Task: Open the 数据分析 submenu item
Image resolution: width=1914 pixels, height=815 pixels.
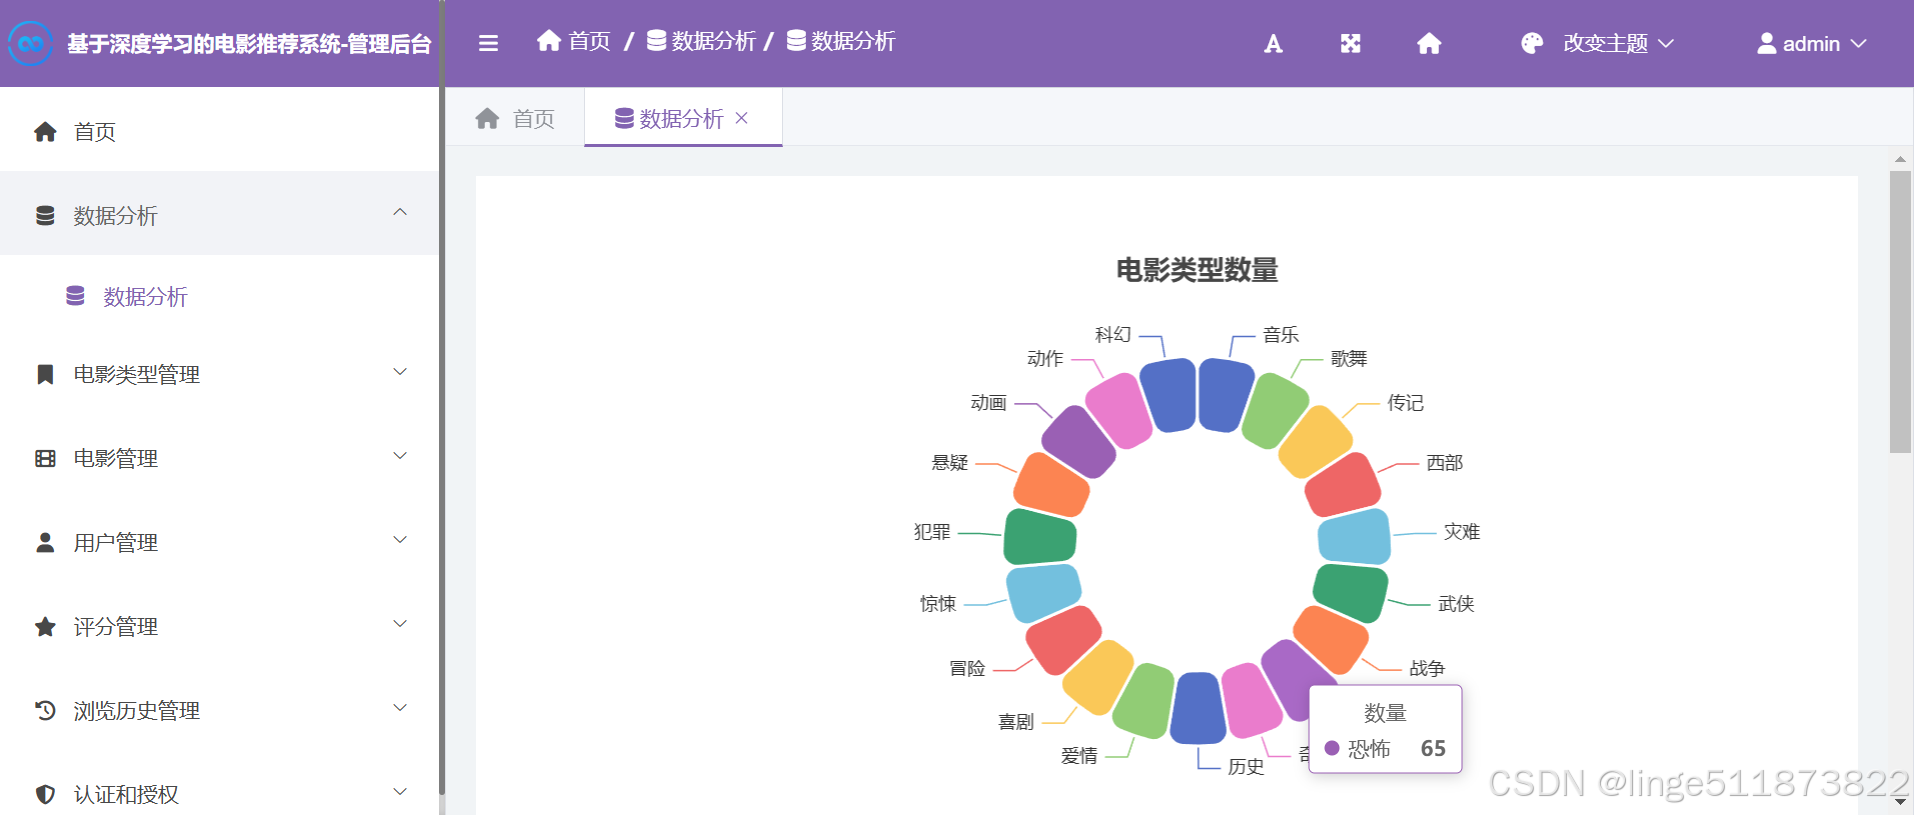Action: tap(219, 296)
